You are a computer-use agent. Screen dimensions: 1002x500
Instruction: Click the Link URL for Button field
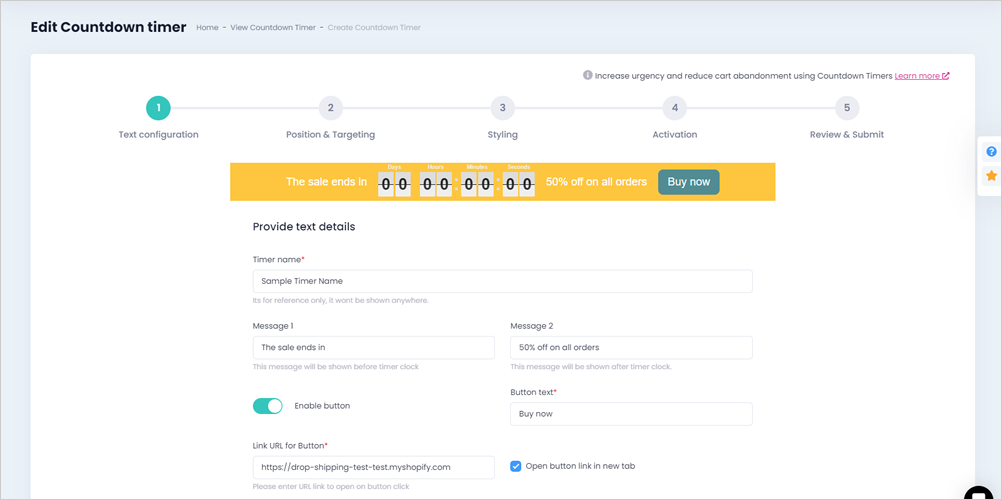tap(374, 467)
